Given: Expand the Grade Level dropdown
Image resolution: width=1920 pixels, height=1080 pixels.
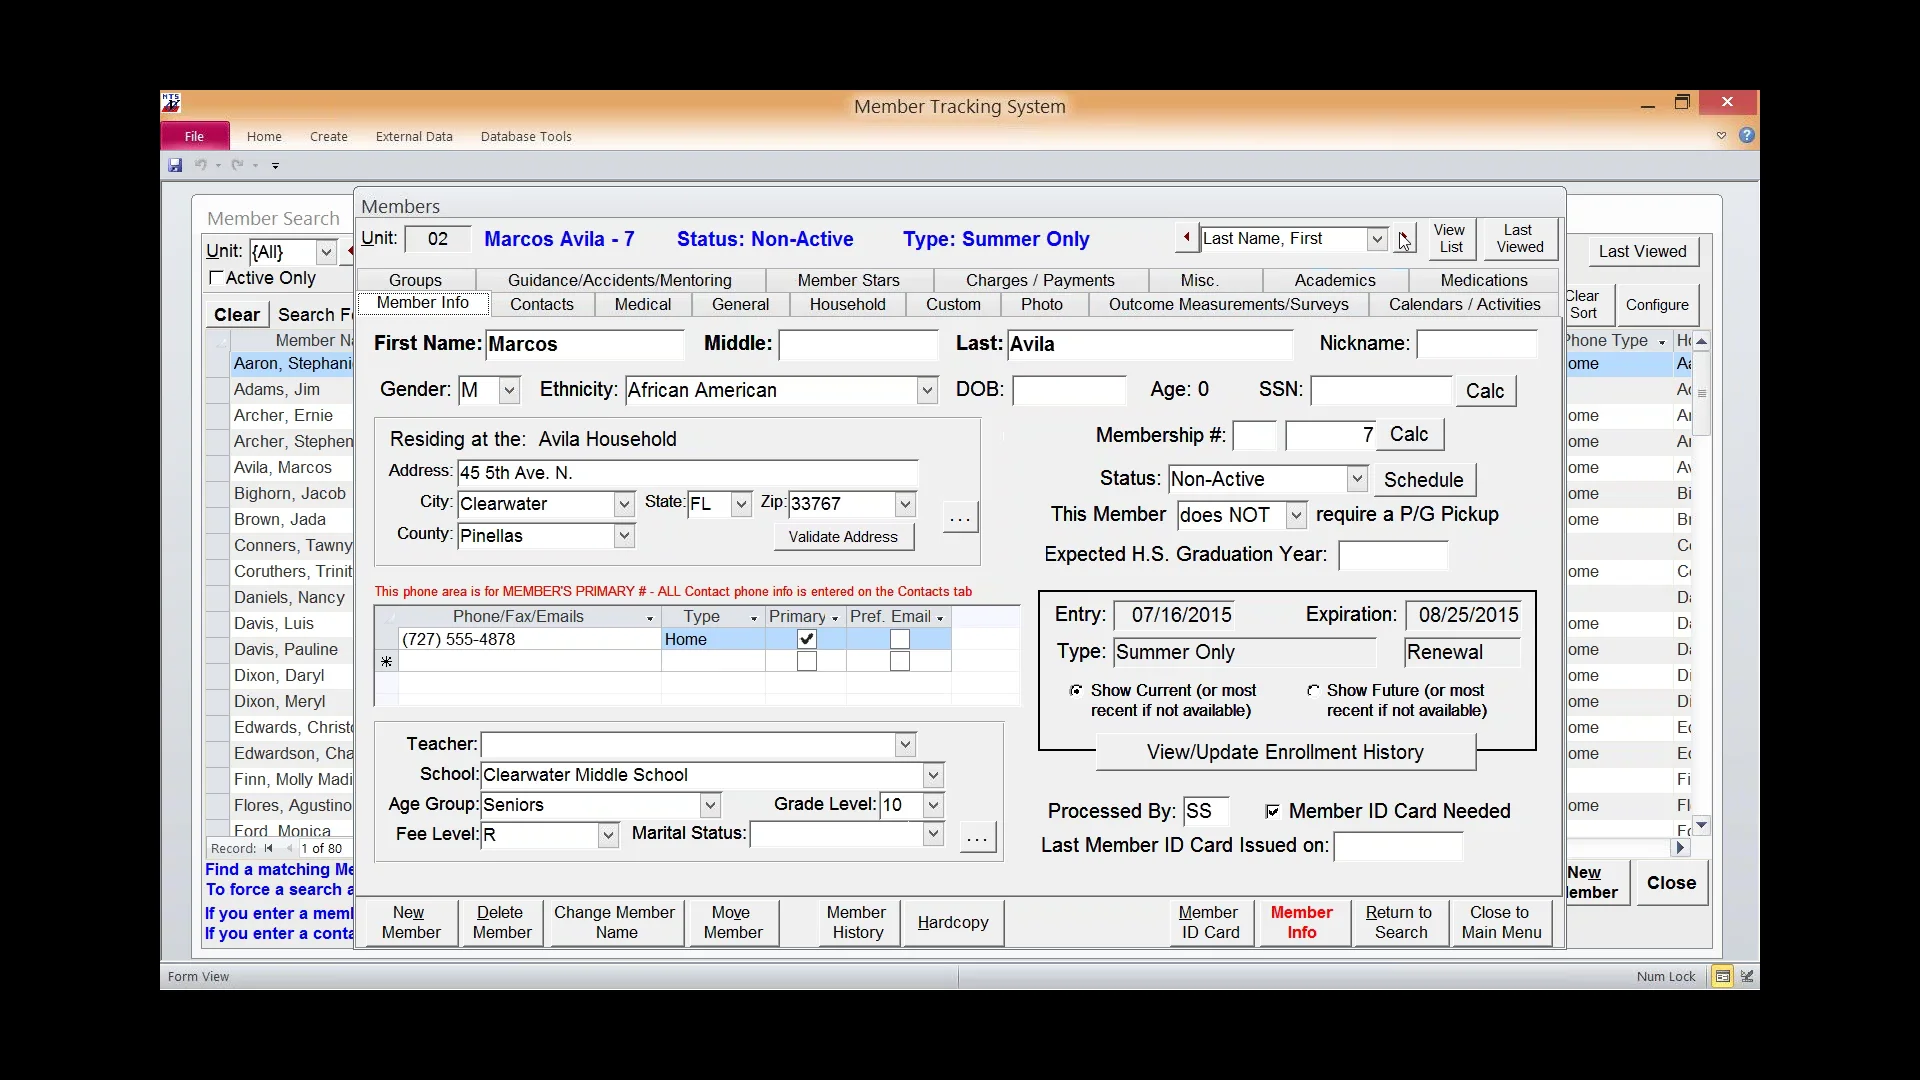Looking at the screenshot, I should pos(933,805).
